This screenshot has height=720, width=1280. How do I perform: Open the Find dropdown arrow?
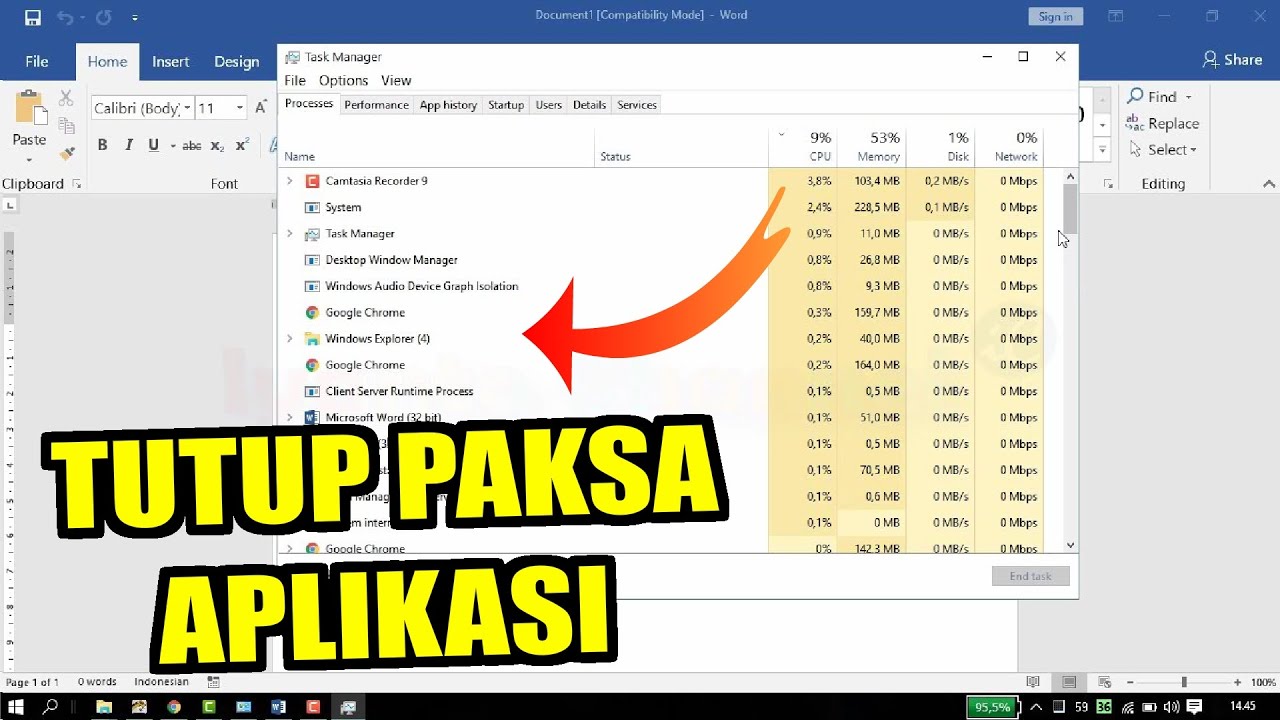click(1188, 97)
